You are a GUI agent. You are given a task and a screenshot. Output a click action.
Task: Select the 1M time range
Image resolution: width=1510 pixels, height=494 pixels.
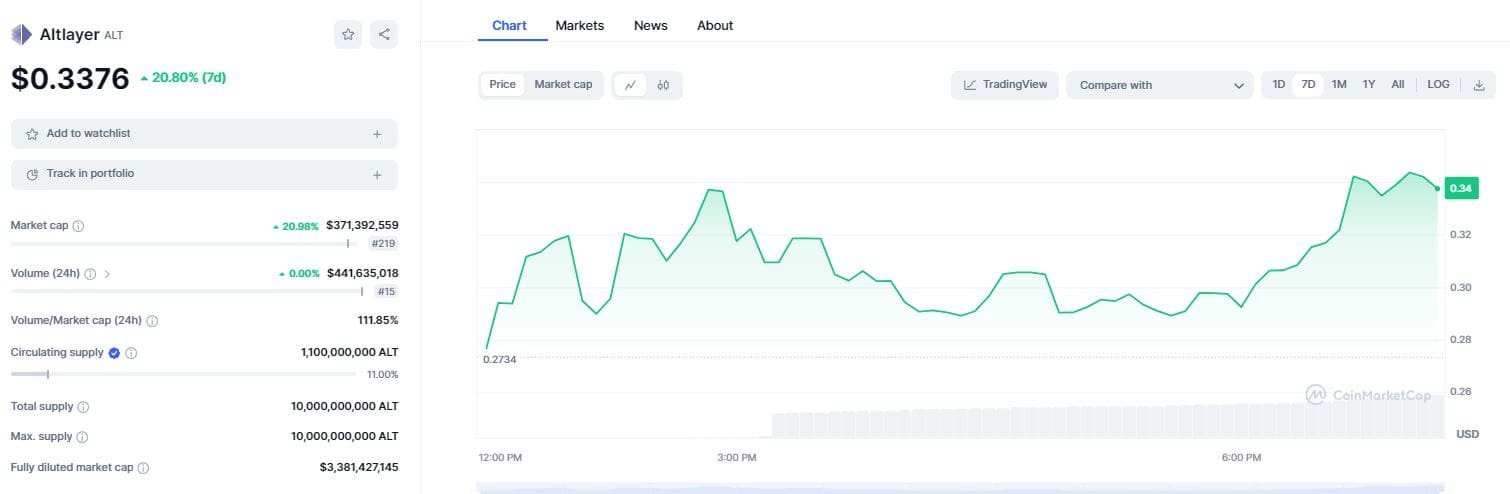(x=1339, y=85)
